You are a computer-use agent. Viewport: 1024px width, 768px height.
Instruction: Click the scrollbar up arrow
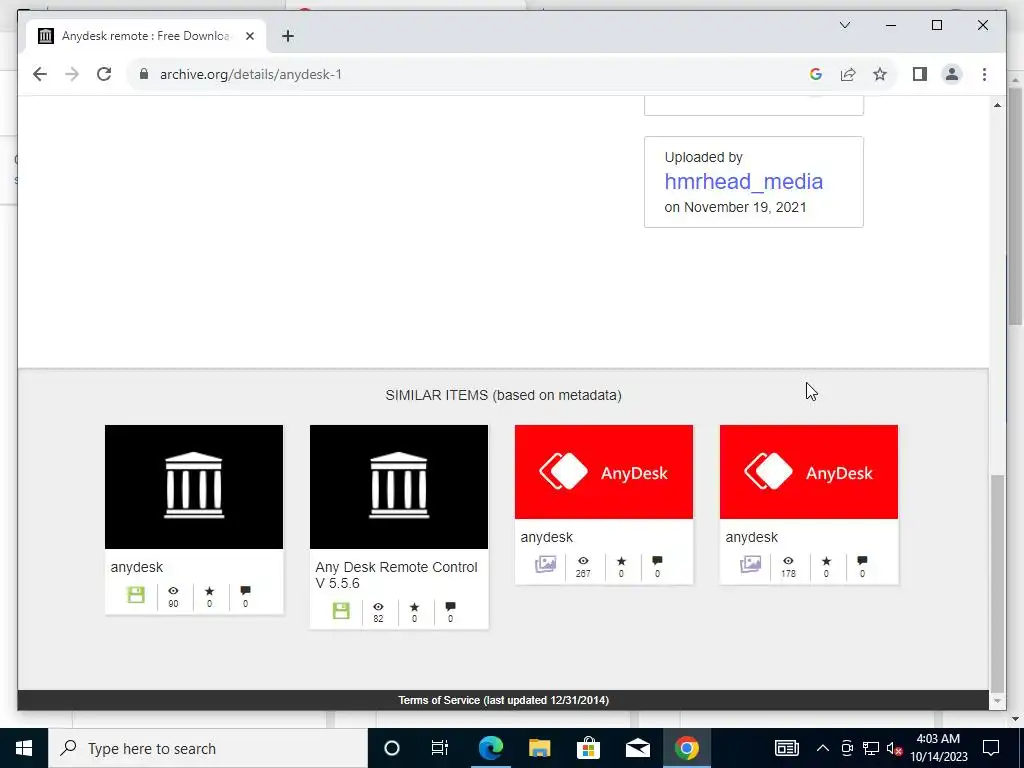(997, 105)
